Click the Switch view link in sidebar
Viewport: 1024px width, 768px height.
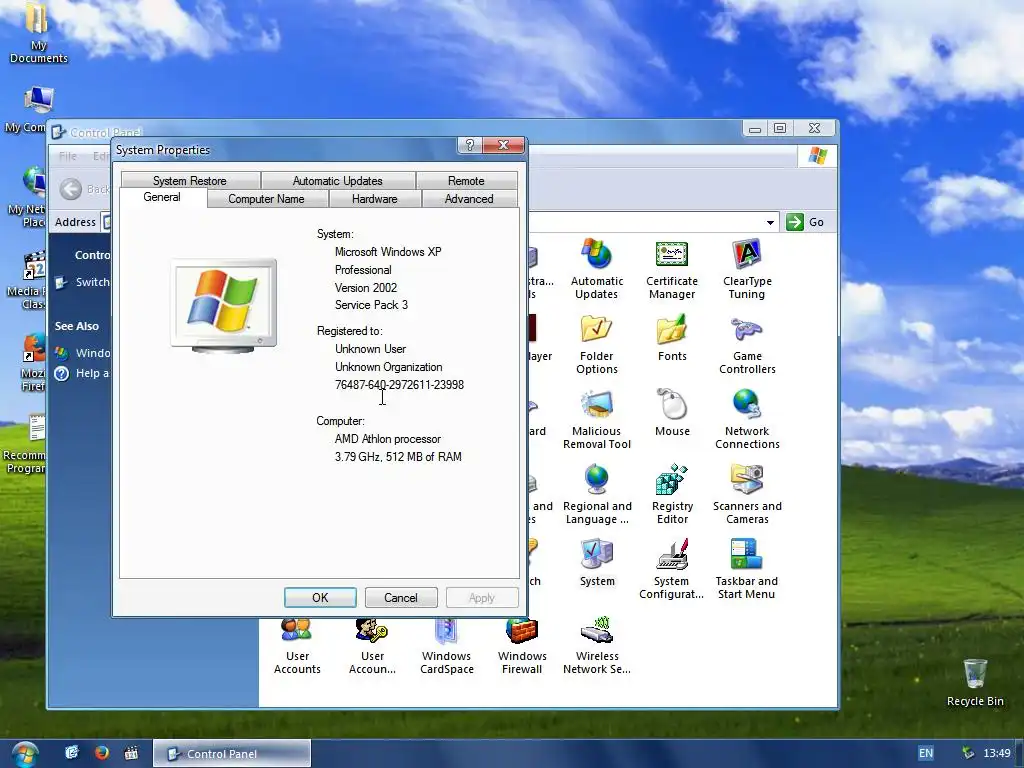tap(83, 282)
